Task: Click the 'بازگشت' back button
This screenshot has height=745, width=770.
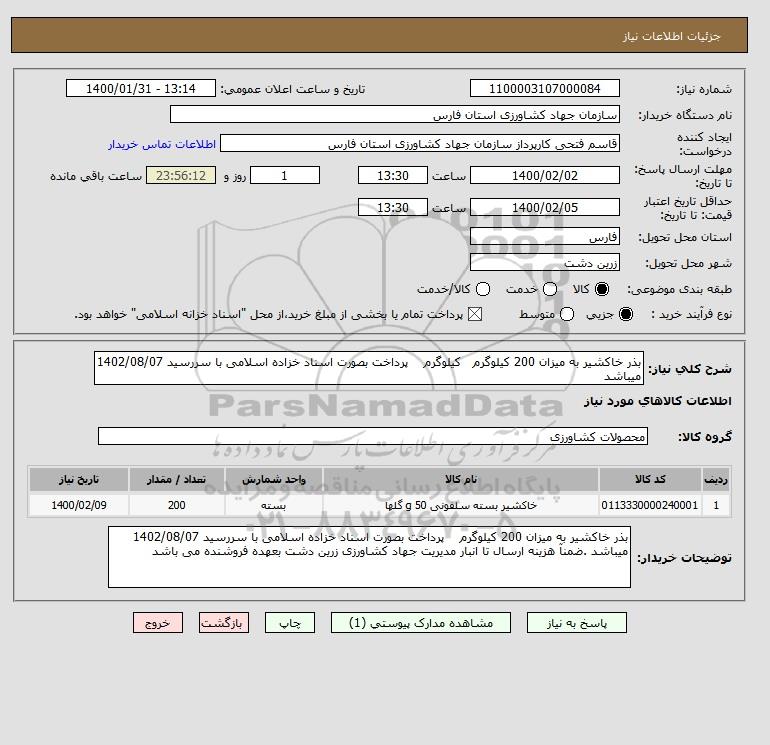Action: click(224, 622)
